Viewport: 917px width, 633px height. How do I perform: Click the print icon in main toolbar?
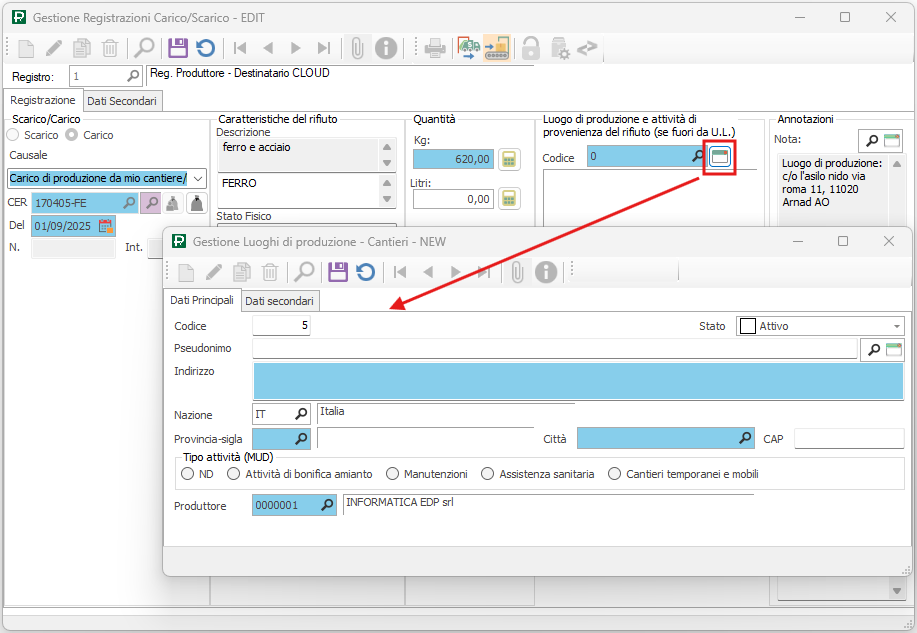(x=435, y=48)
